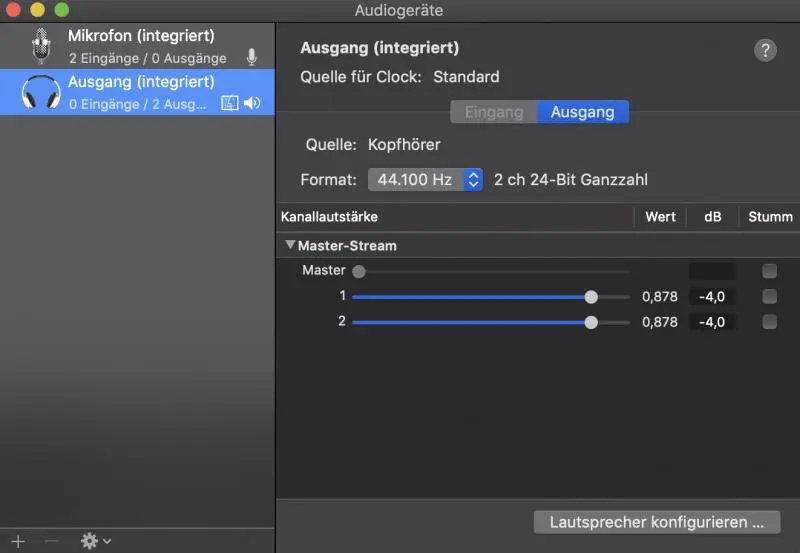Click the Finder system-sound indicator icon

(x=230, y=103)
